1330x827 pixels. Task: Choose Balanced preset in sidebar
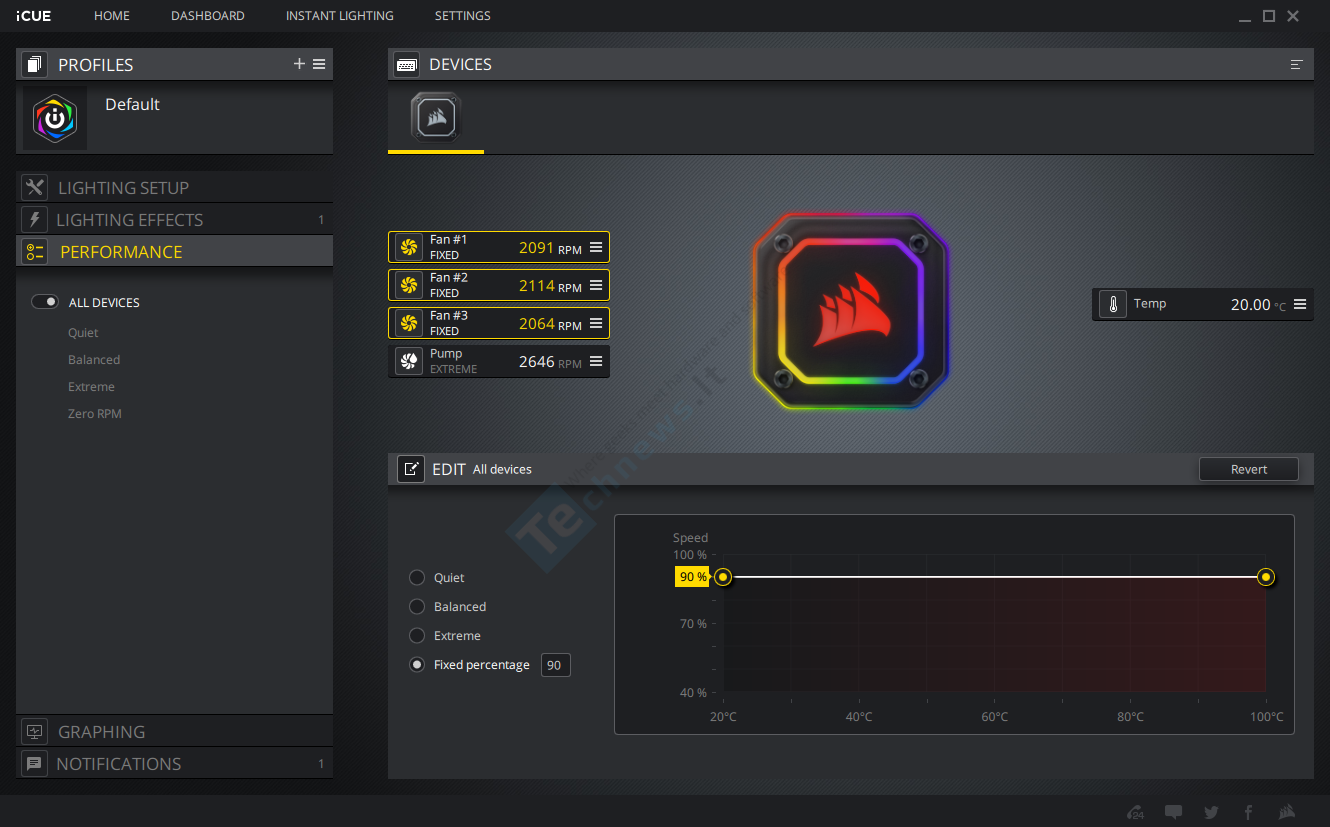tap(94, 359)
